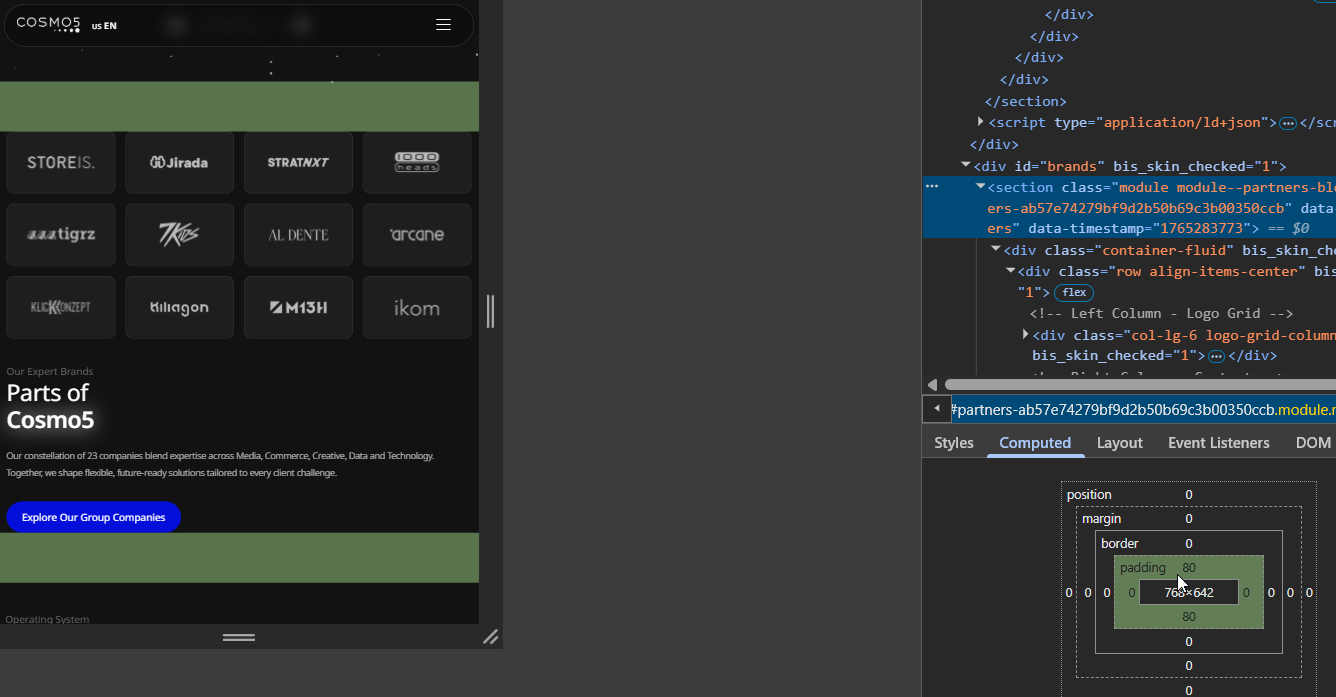
Task: Click the Left Column Logo Grid comment
Action: coord(1161,314)
